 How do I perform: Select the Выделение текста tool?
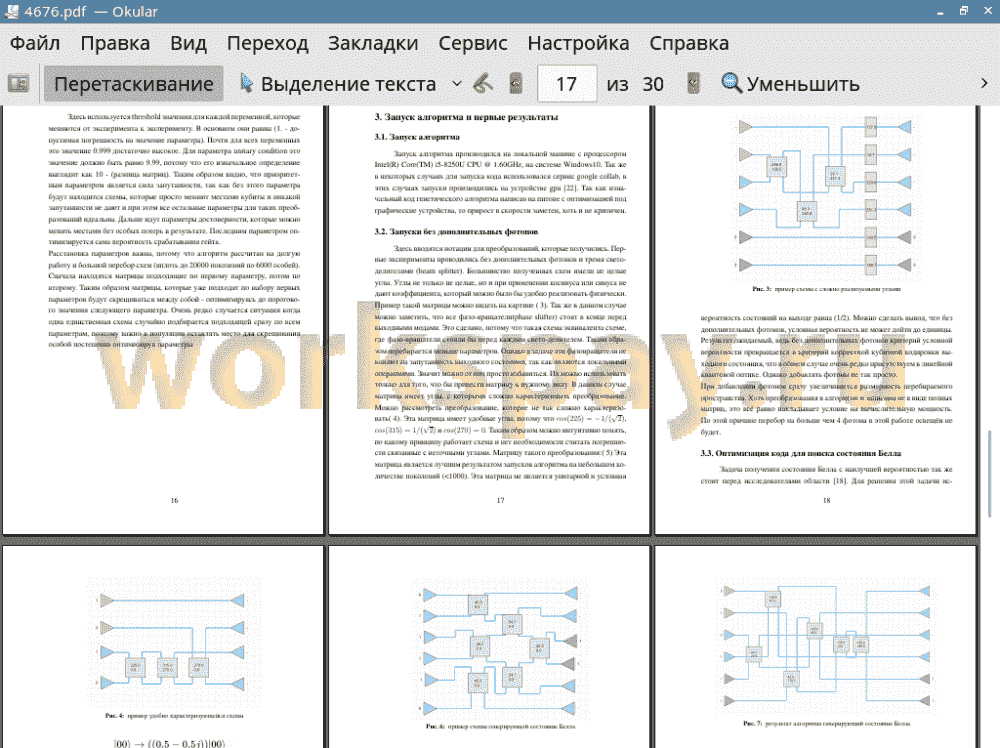pyautogui.click(x=338, y=84)
